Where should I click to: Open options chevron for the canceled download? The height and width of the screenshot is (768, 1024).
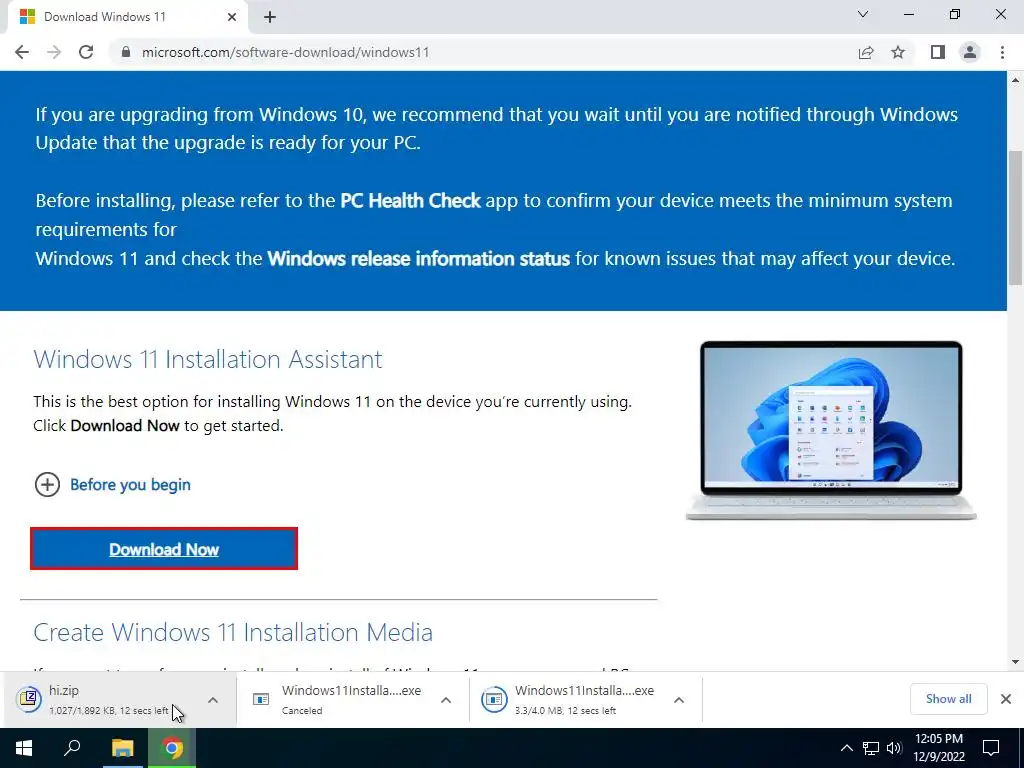(x=446, y=700)
